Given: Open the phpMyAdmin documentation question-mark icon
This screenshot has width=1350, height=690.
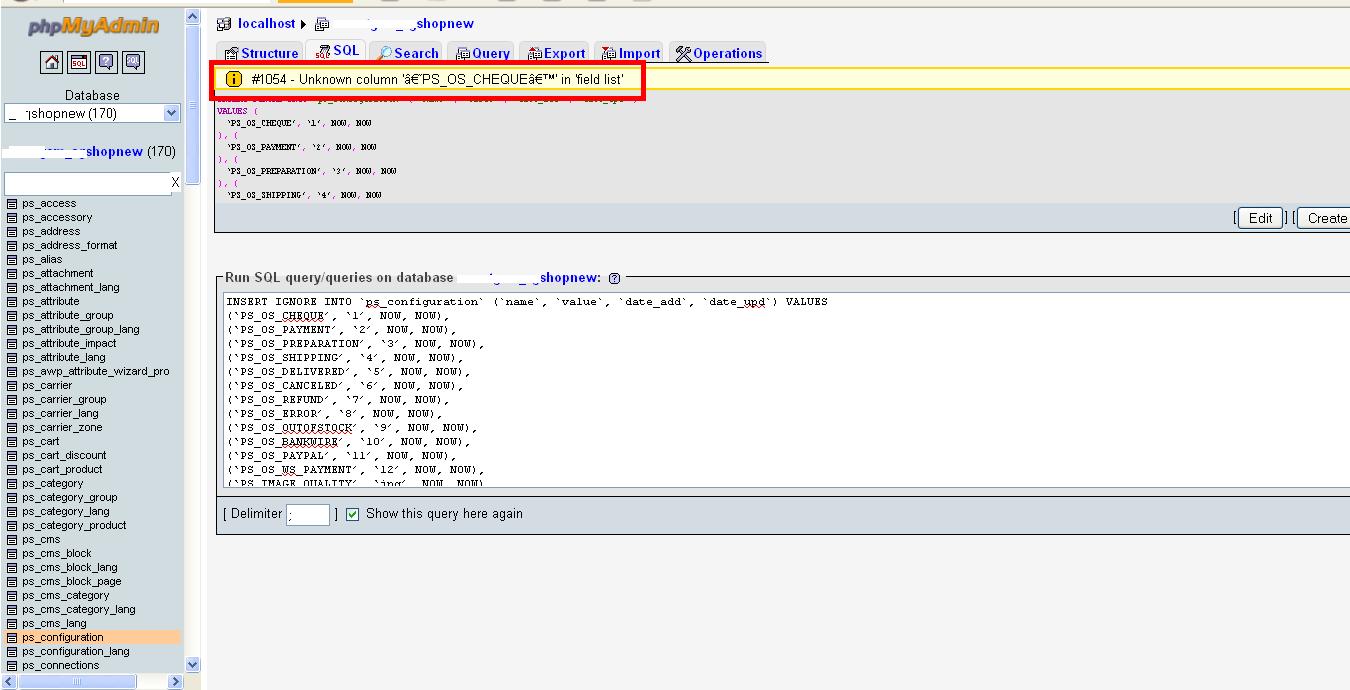Looking at the screenshot, I should click(106, 63).
